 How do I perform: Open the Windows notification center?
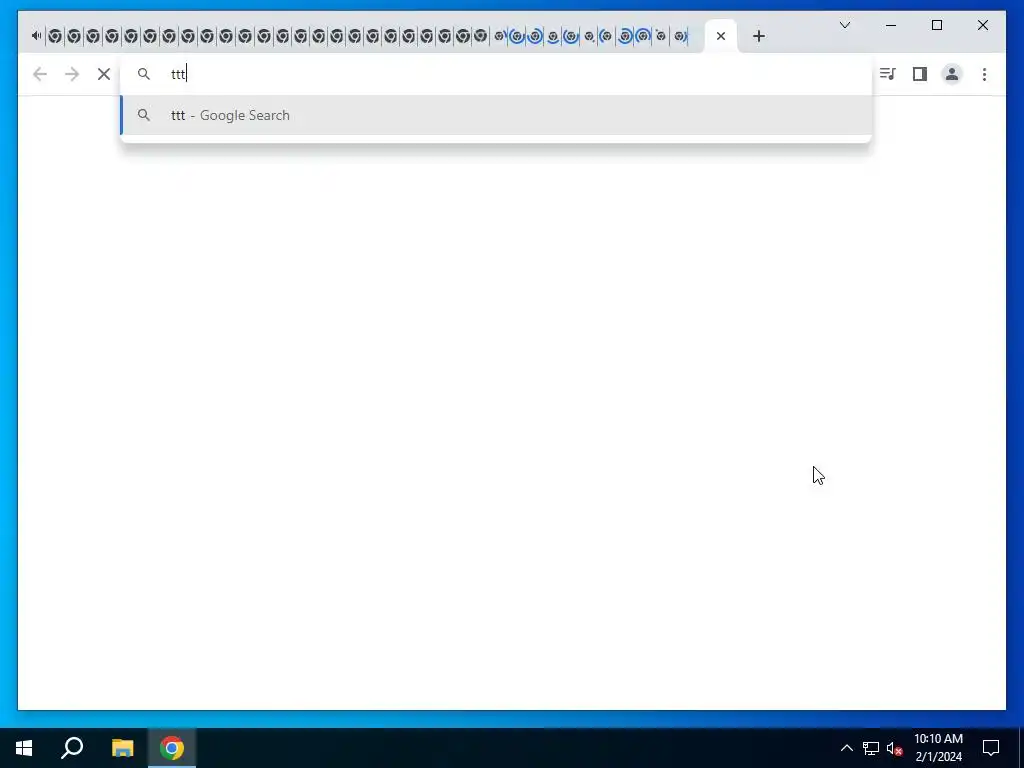[x=991, y=748]
